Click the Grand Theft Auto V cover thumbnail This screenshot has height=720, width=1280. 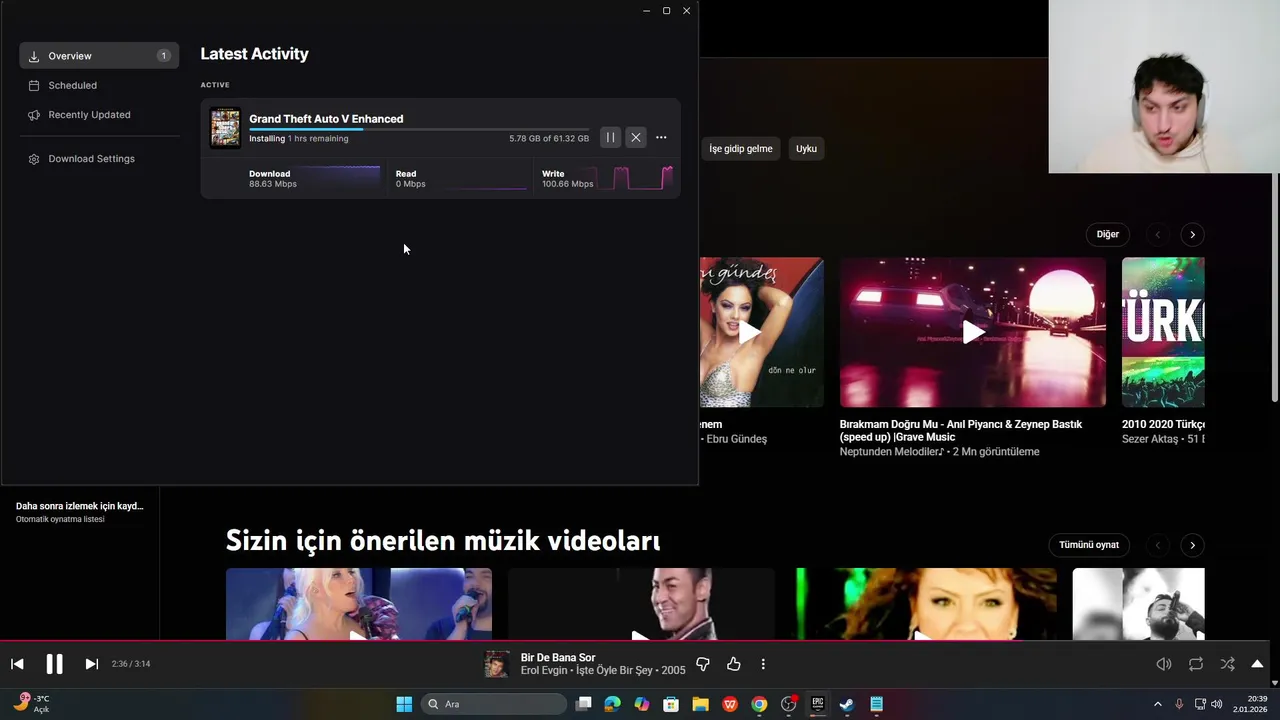[225, 128]
